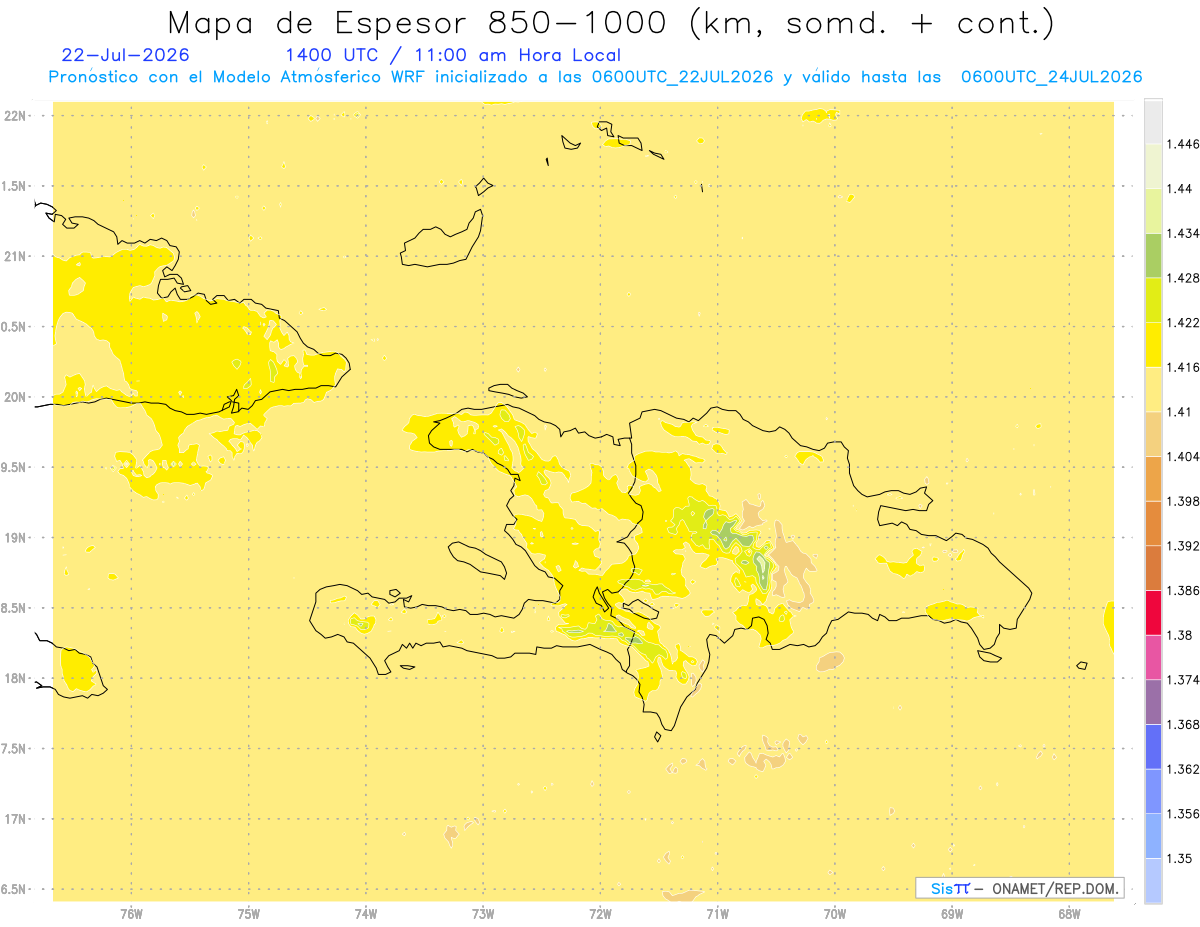Click the red legend swatch above 1.38

[1153, 613]
